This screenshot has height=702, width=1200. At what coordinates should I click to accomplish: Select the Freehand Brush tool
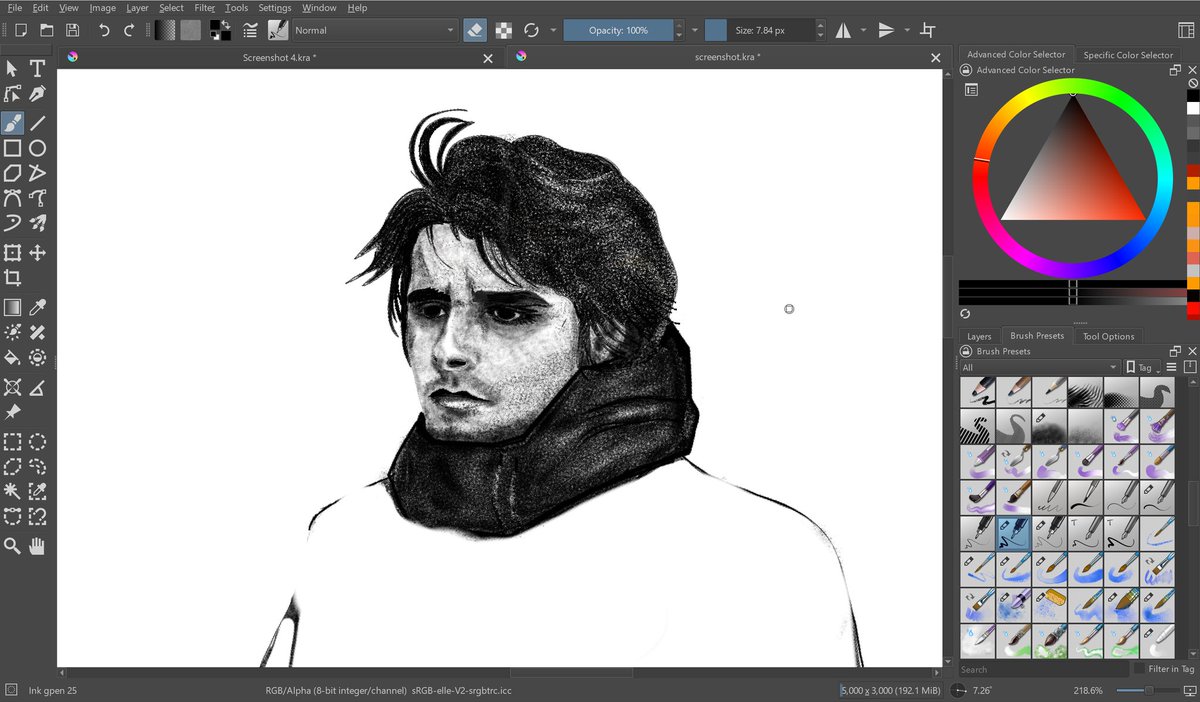(12, 123)
